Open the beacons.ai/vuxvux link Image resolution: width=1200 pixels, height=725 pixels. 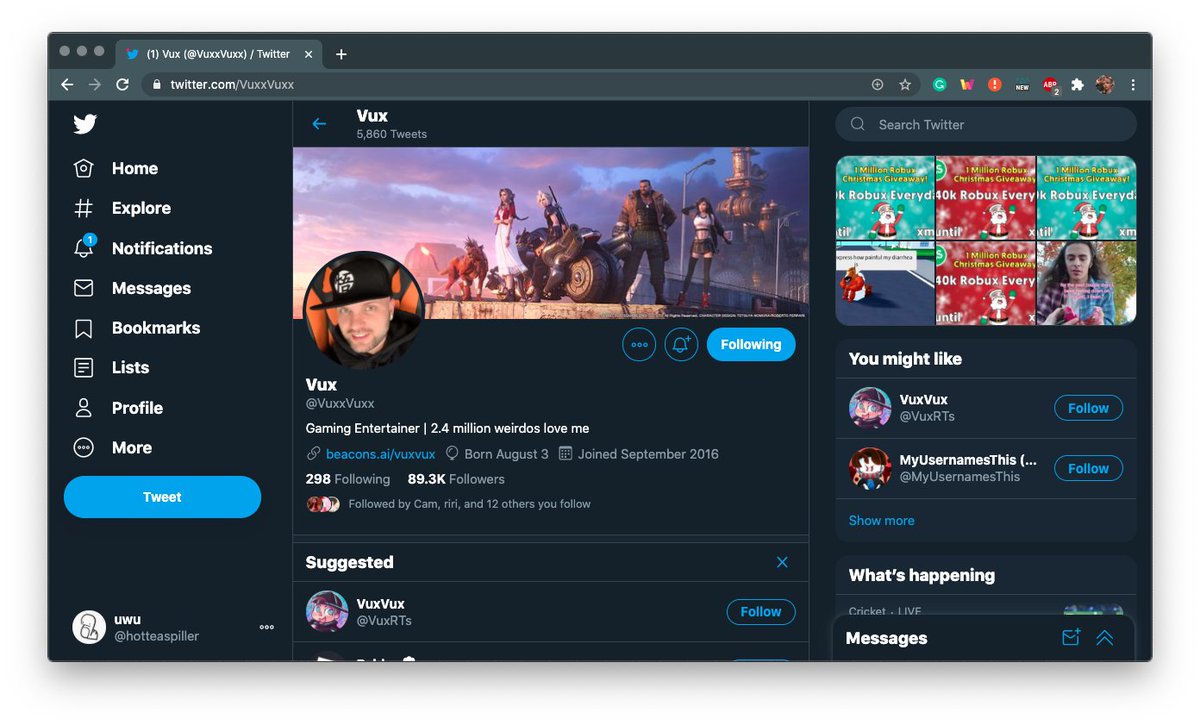[x=380, y=454]
